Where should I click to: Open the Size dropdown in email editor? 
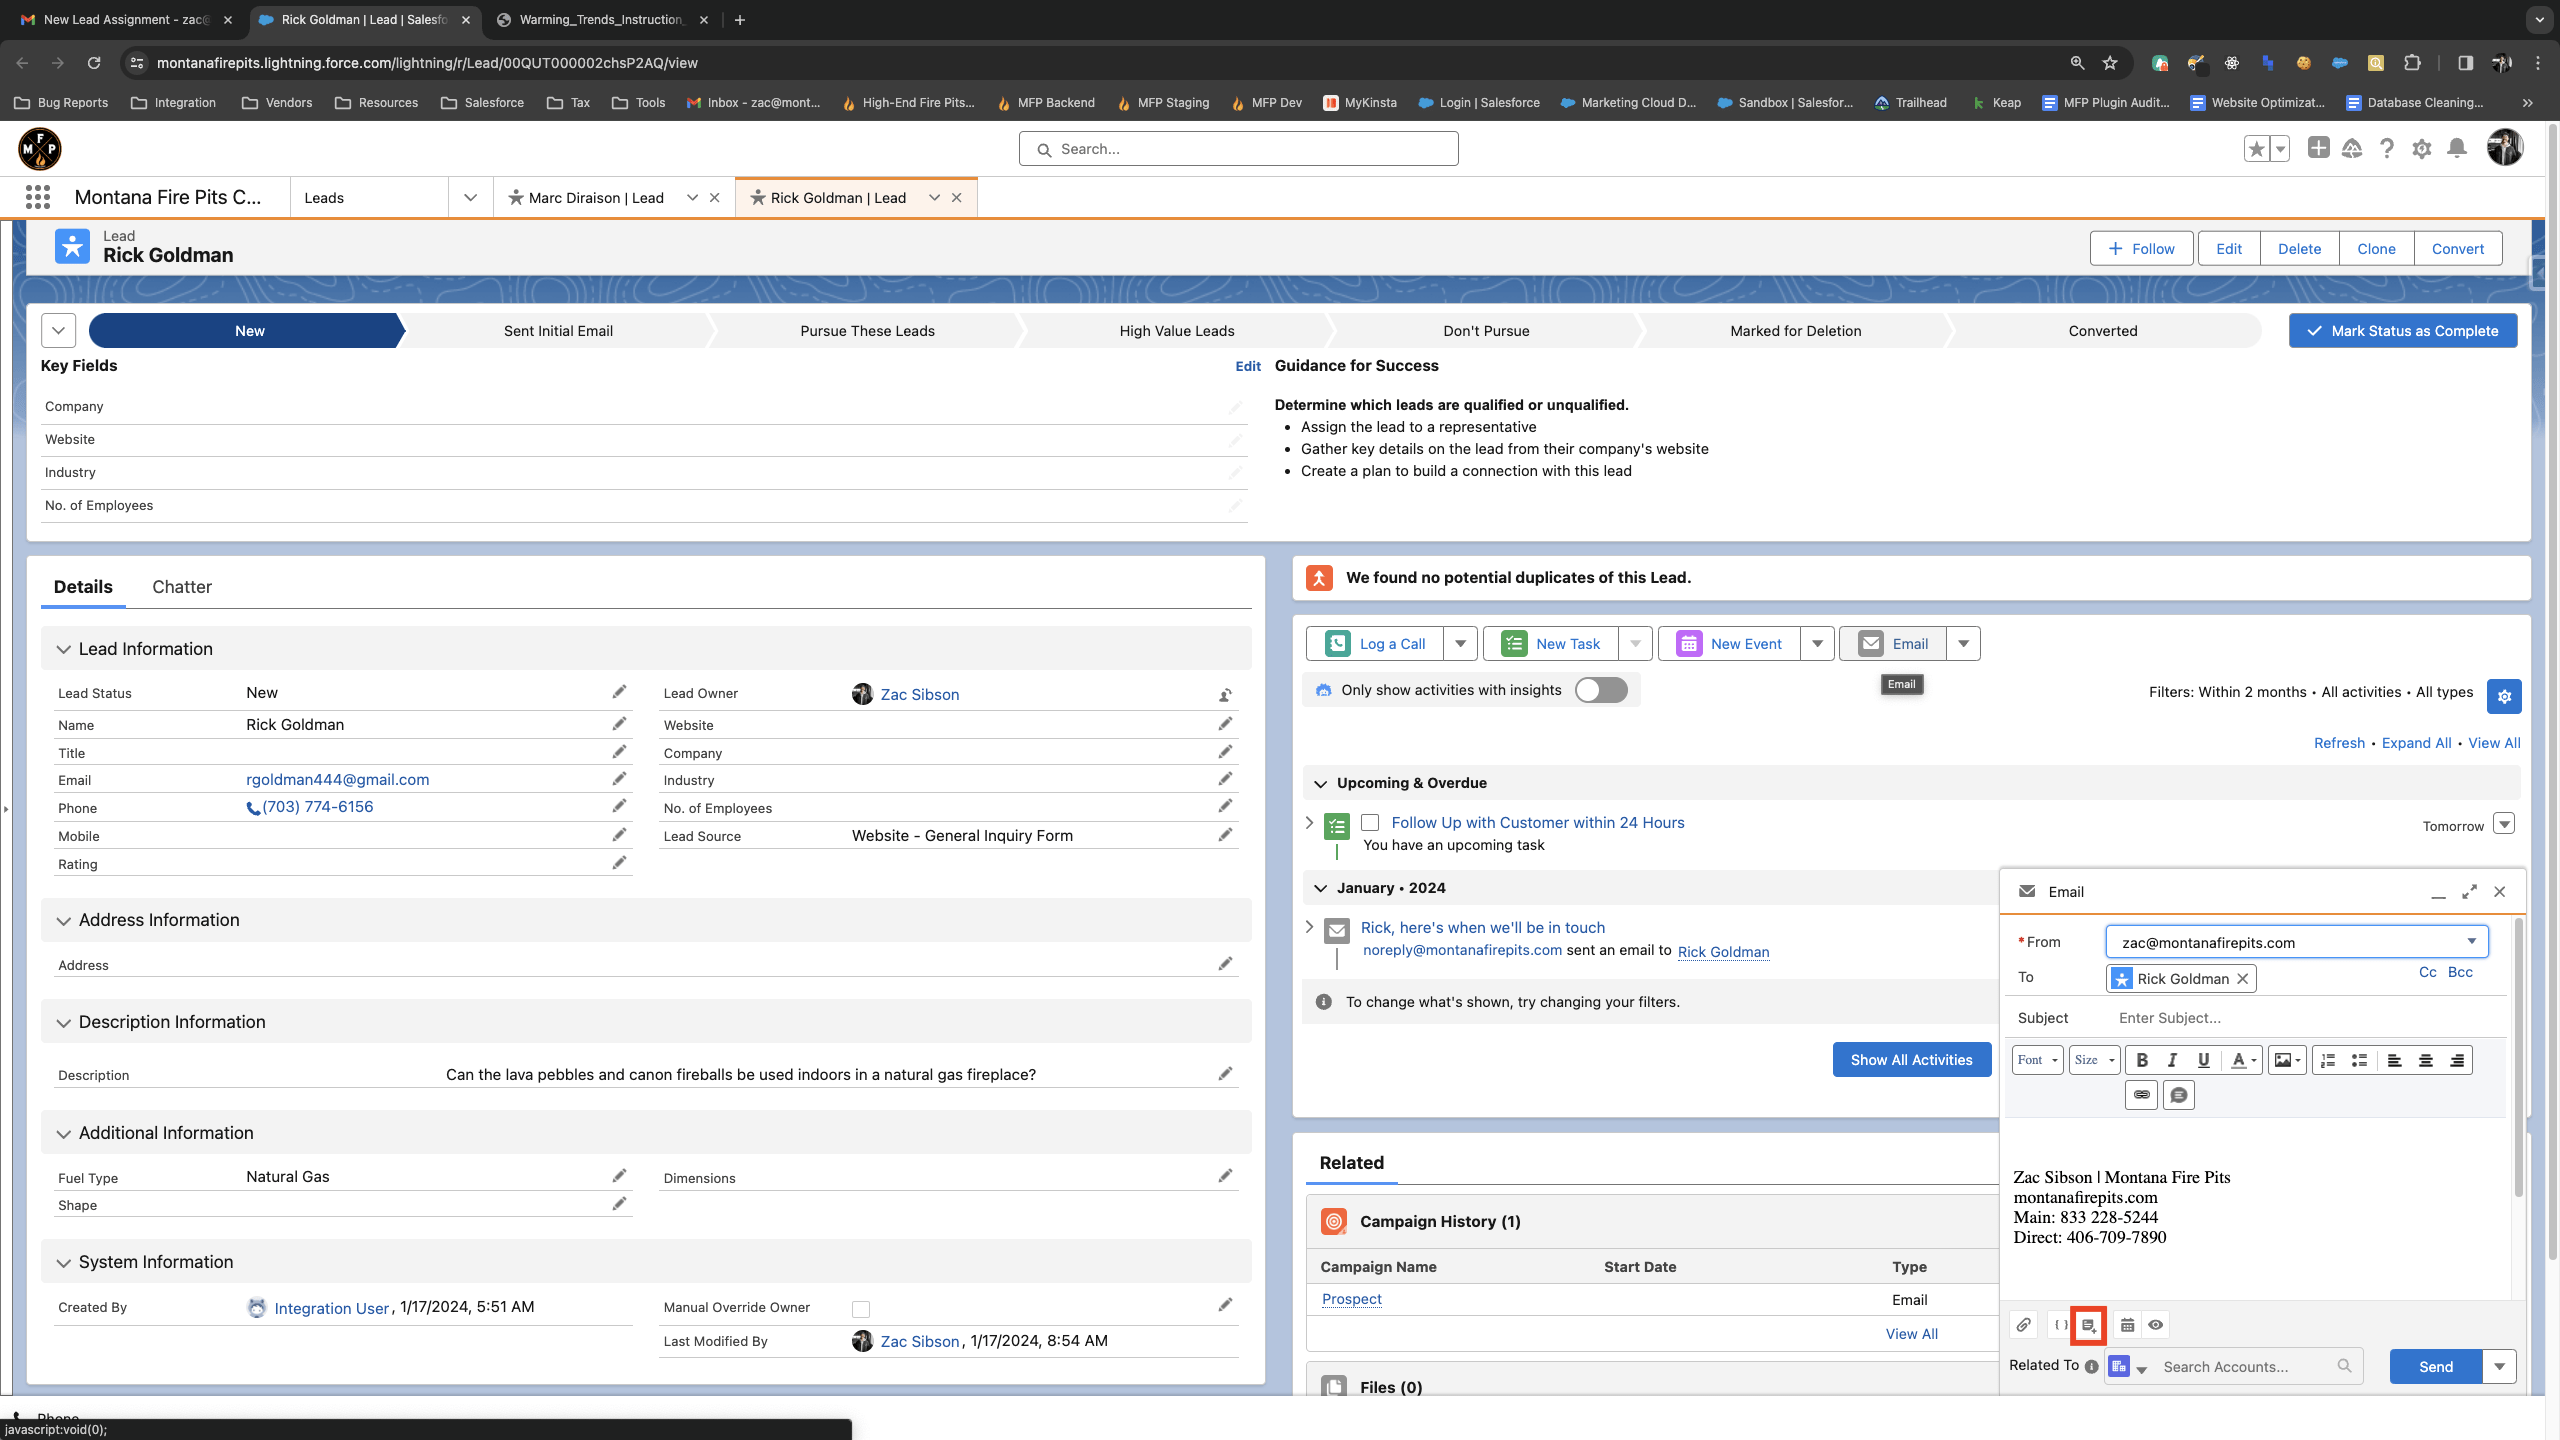point(2094,1060)
